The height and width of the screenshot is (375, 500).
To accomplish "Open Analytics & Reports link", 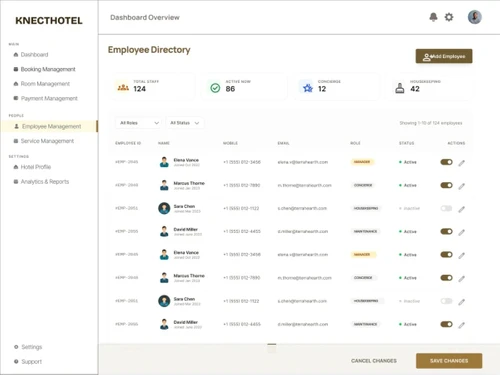I will point(45,182).
